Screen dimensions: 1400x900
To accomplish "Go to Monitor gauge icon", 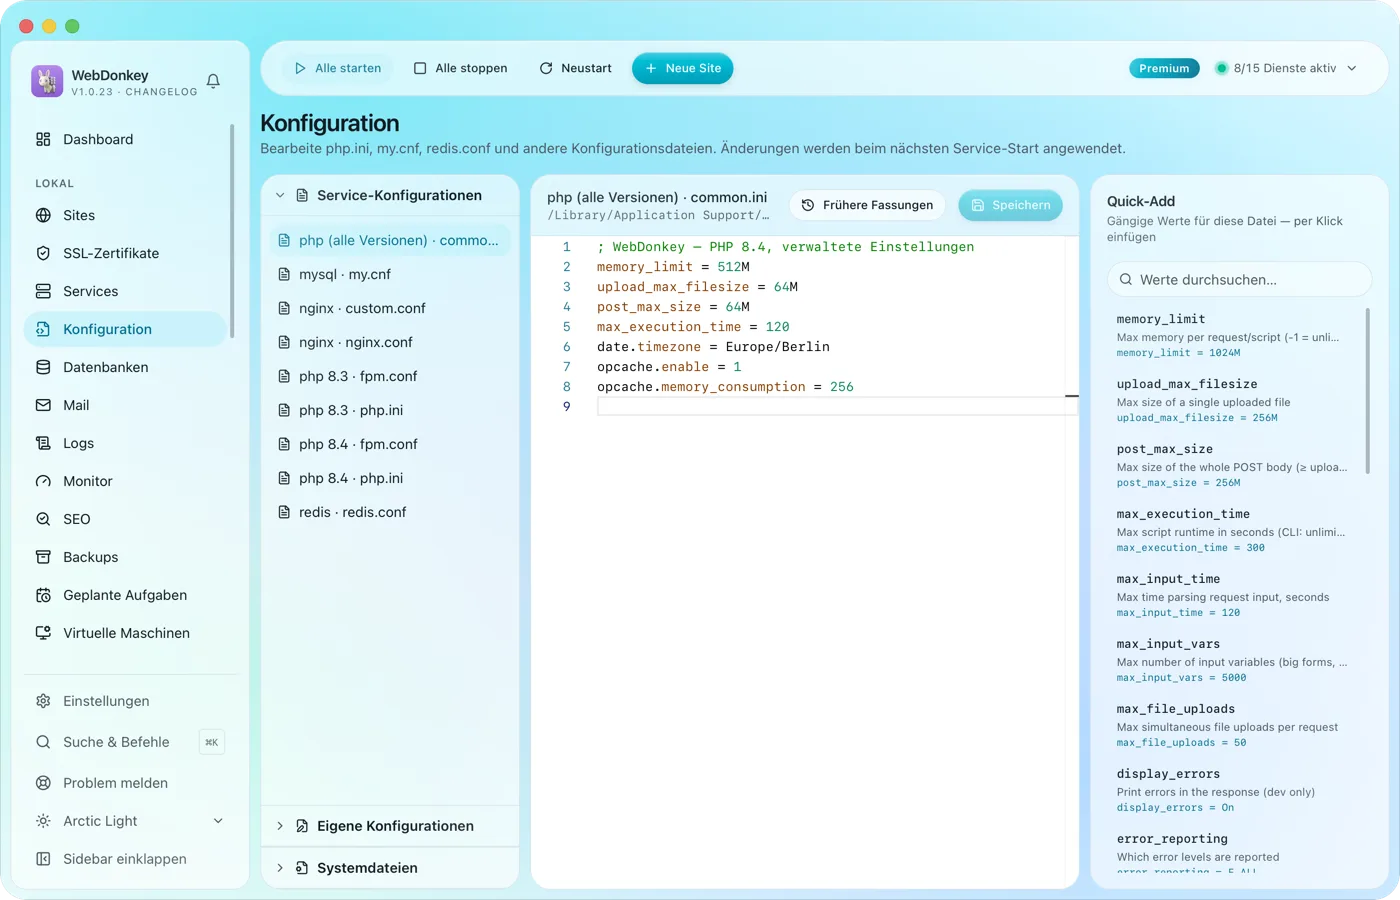I will coord(43,481).
